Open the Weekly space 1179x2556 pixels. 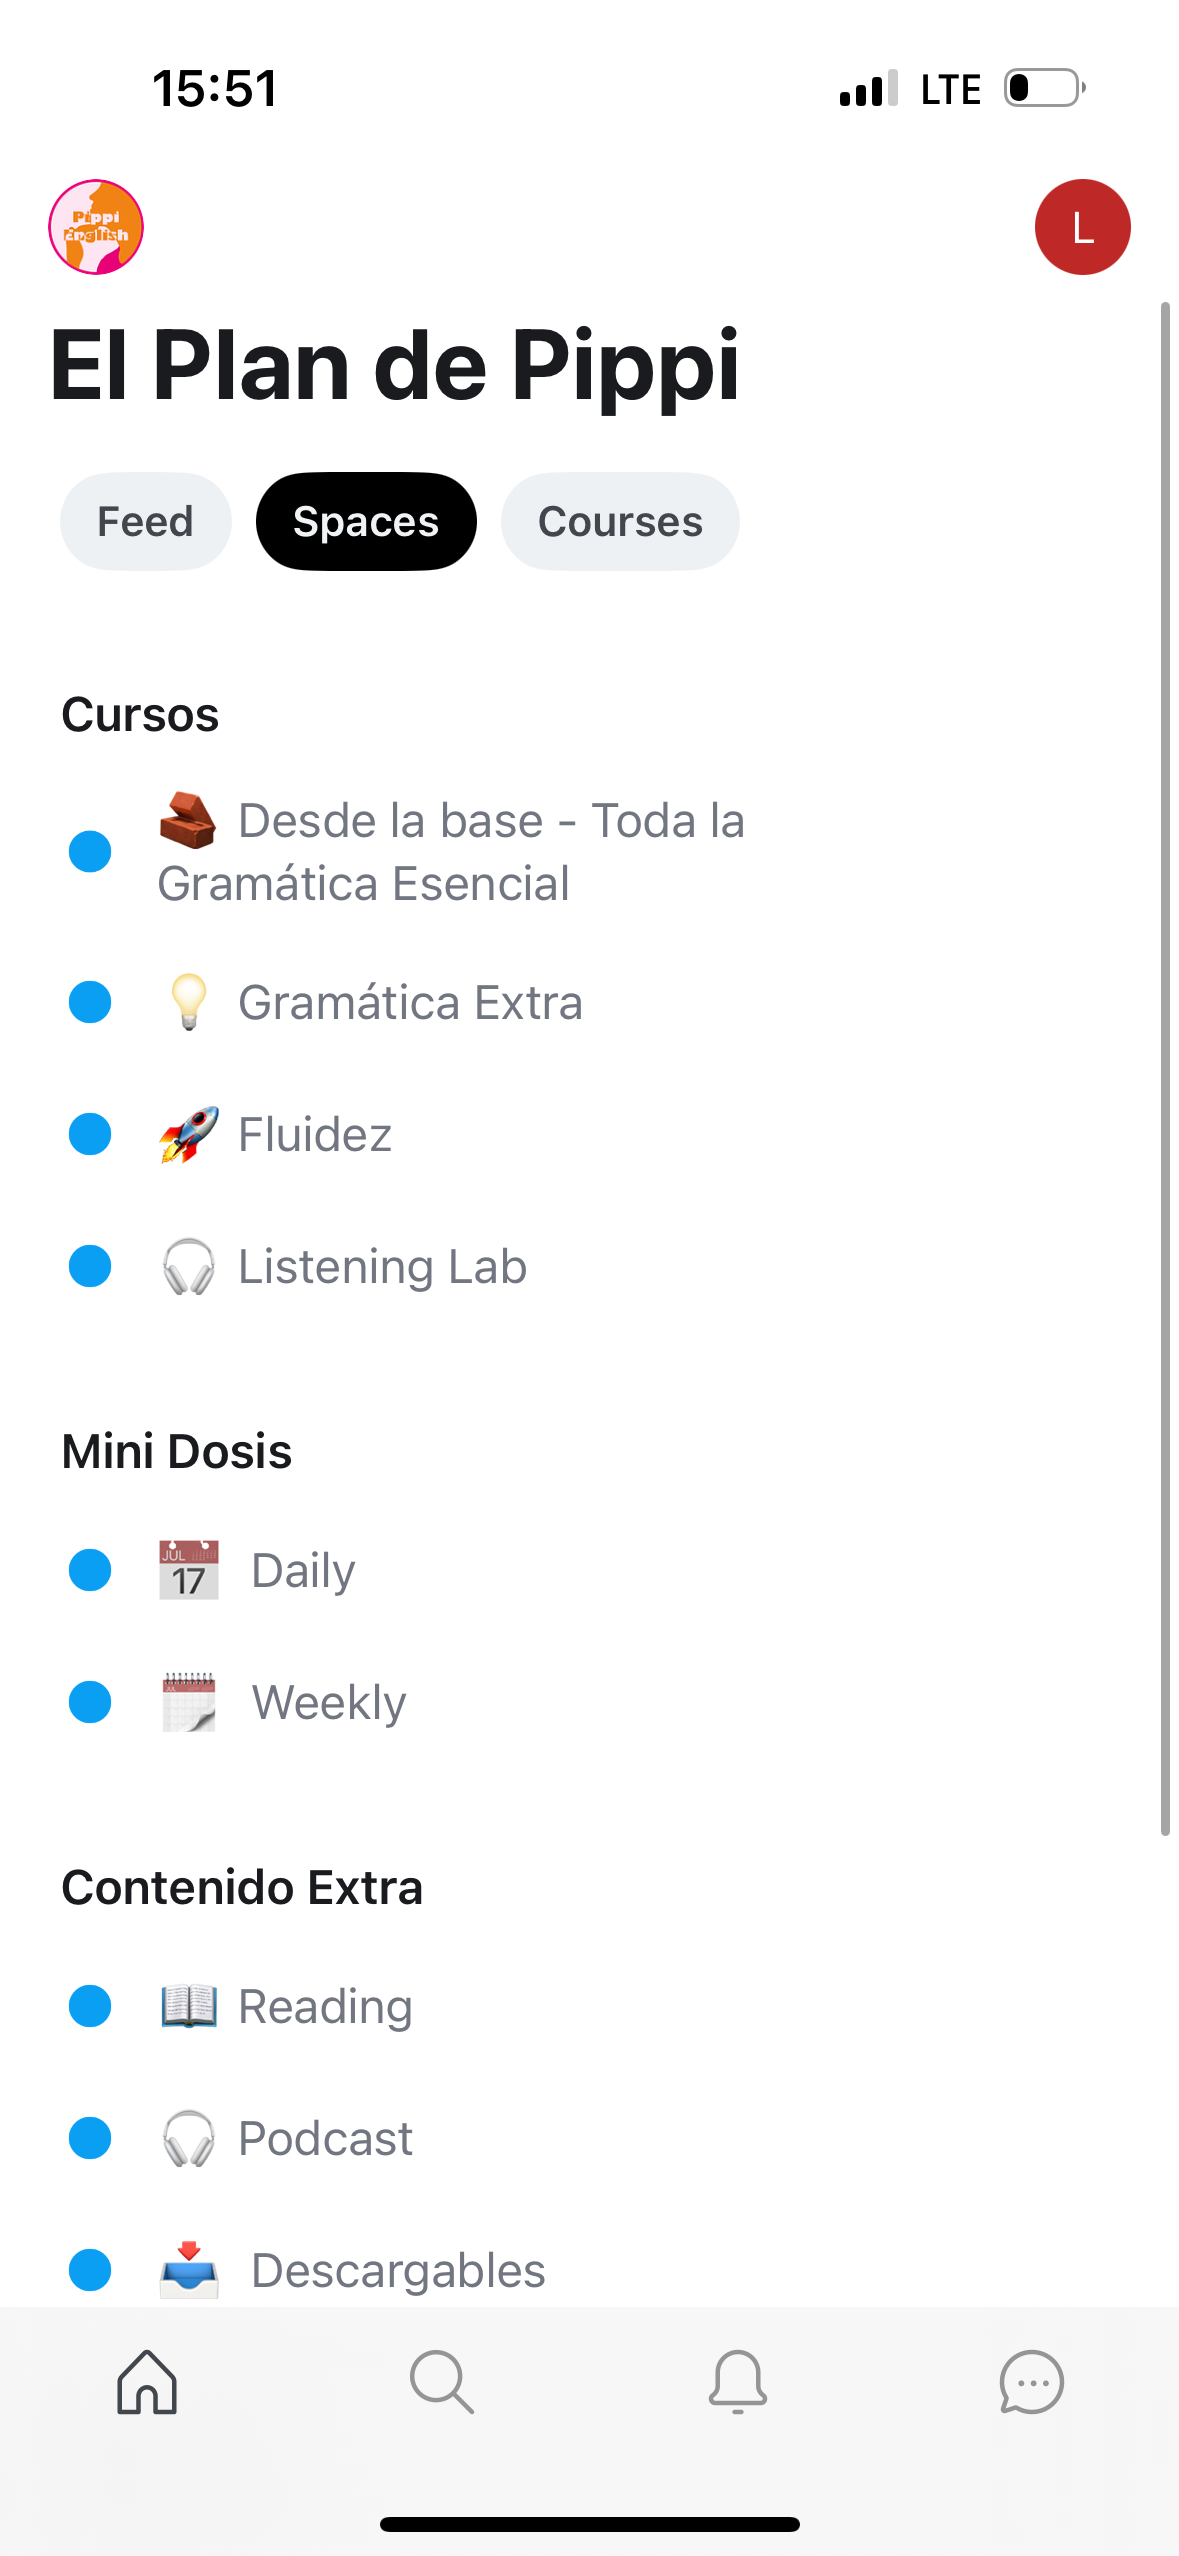point(329,1702)
